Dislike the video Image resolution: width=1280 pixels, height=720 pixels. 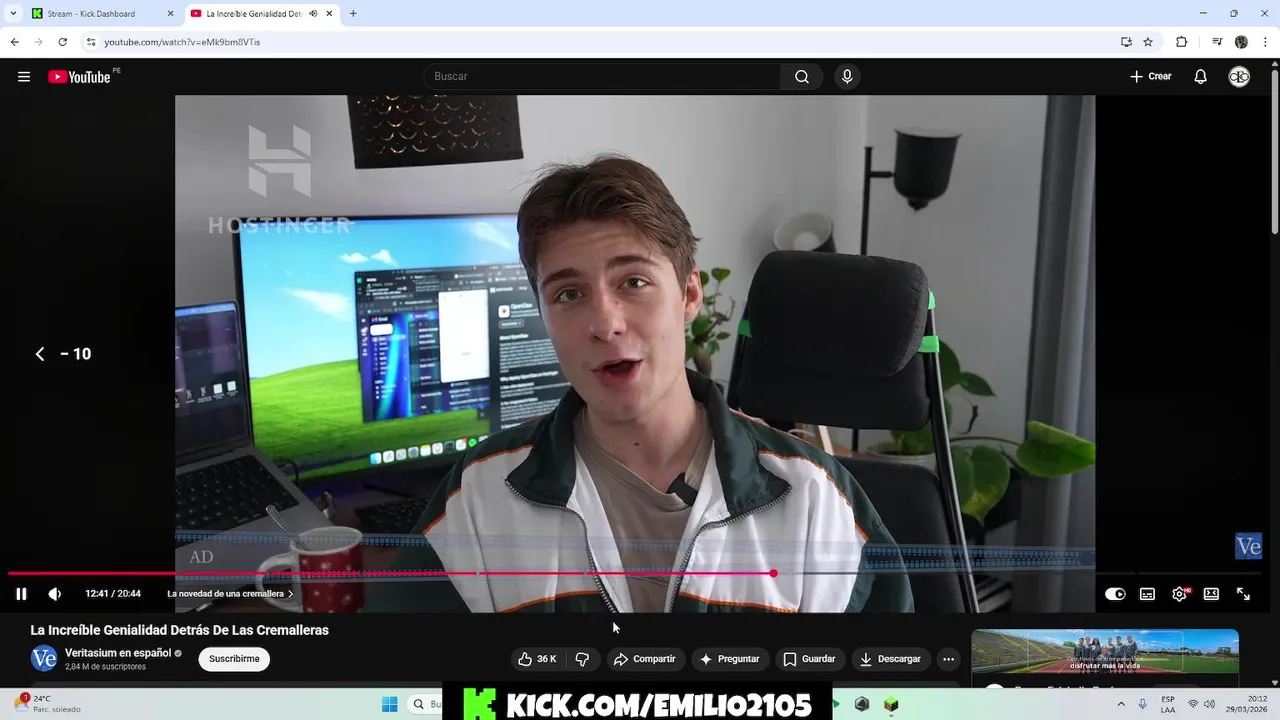[582, 659]
